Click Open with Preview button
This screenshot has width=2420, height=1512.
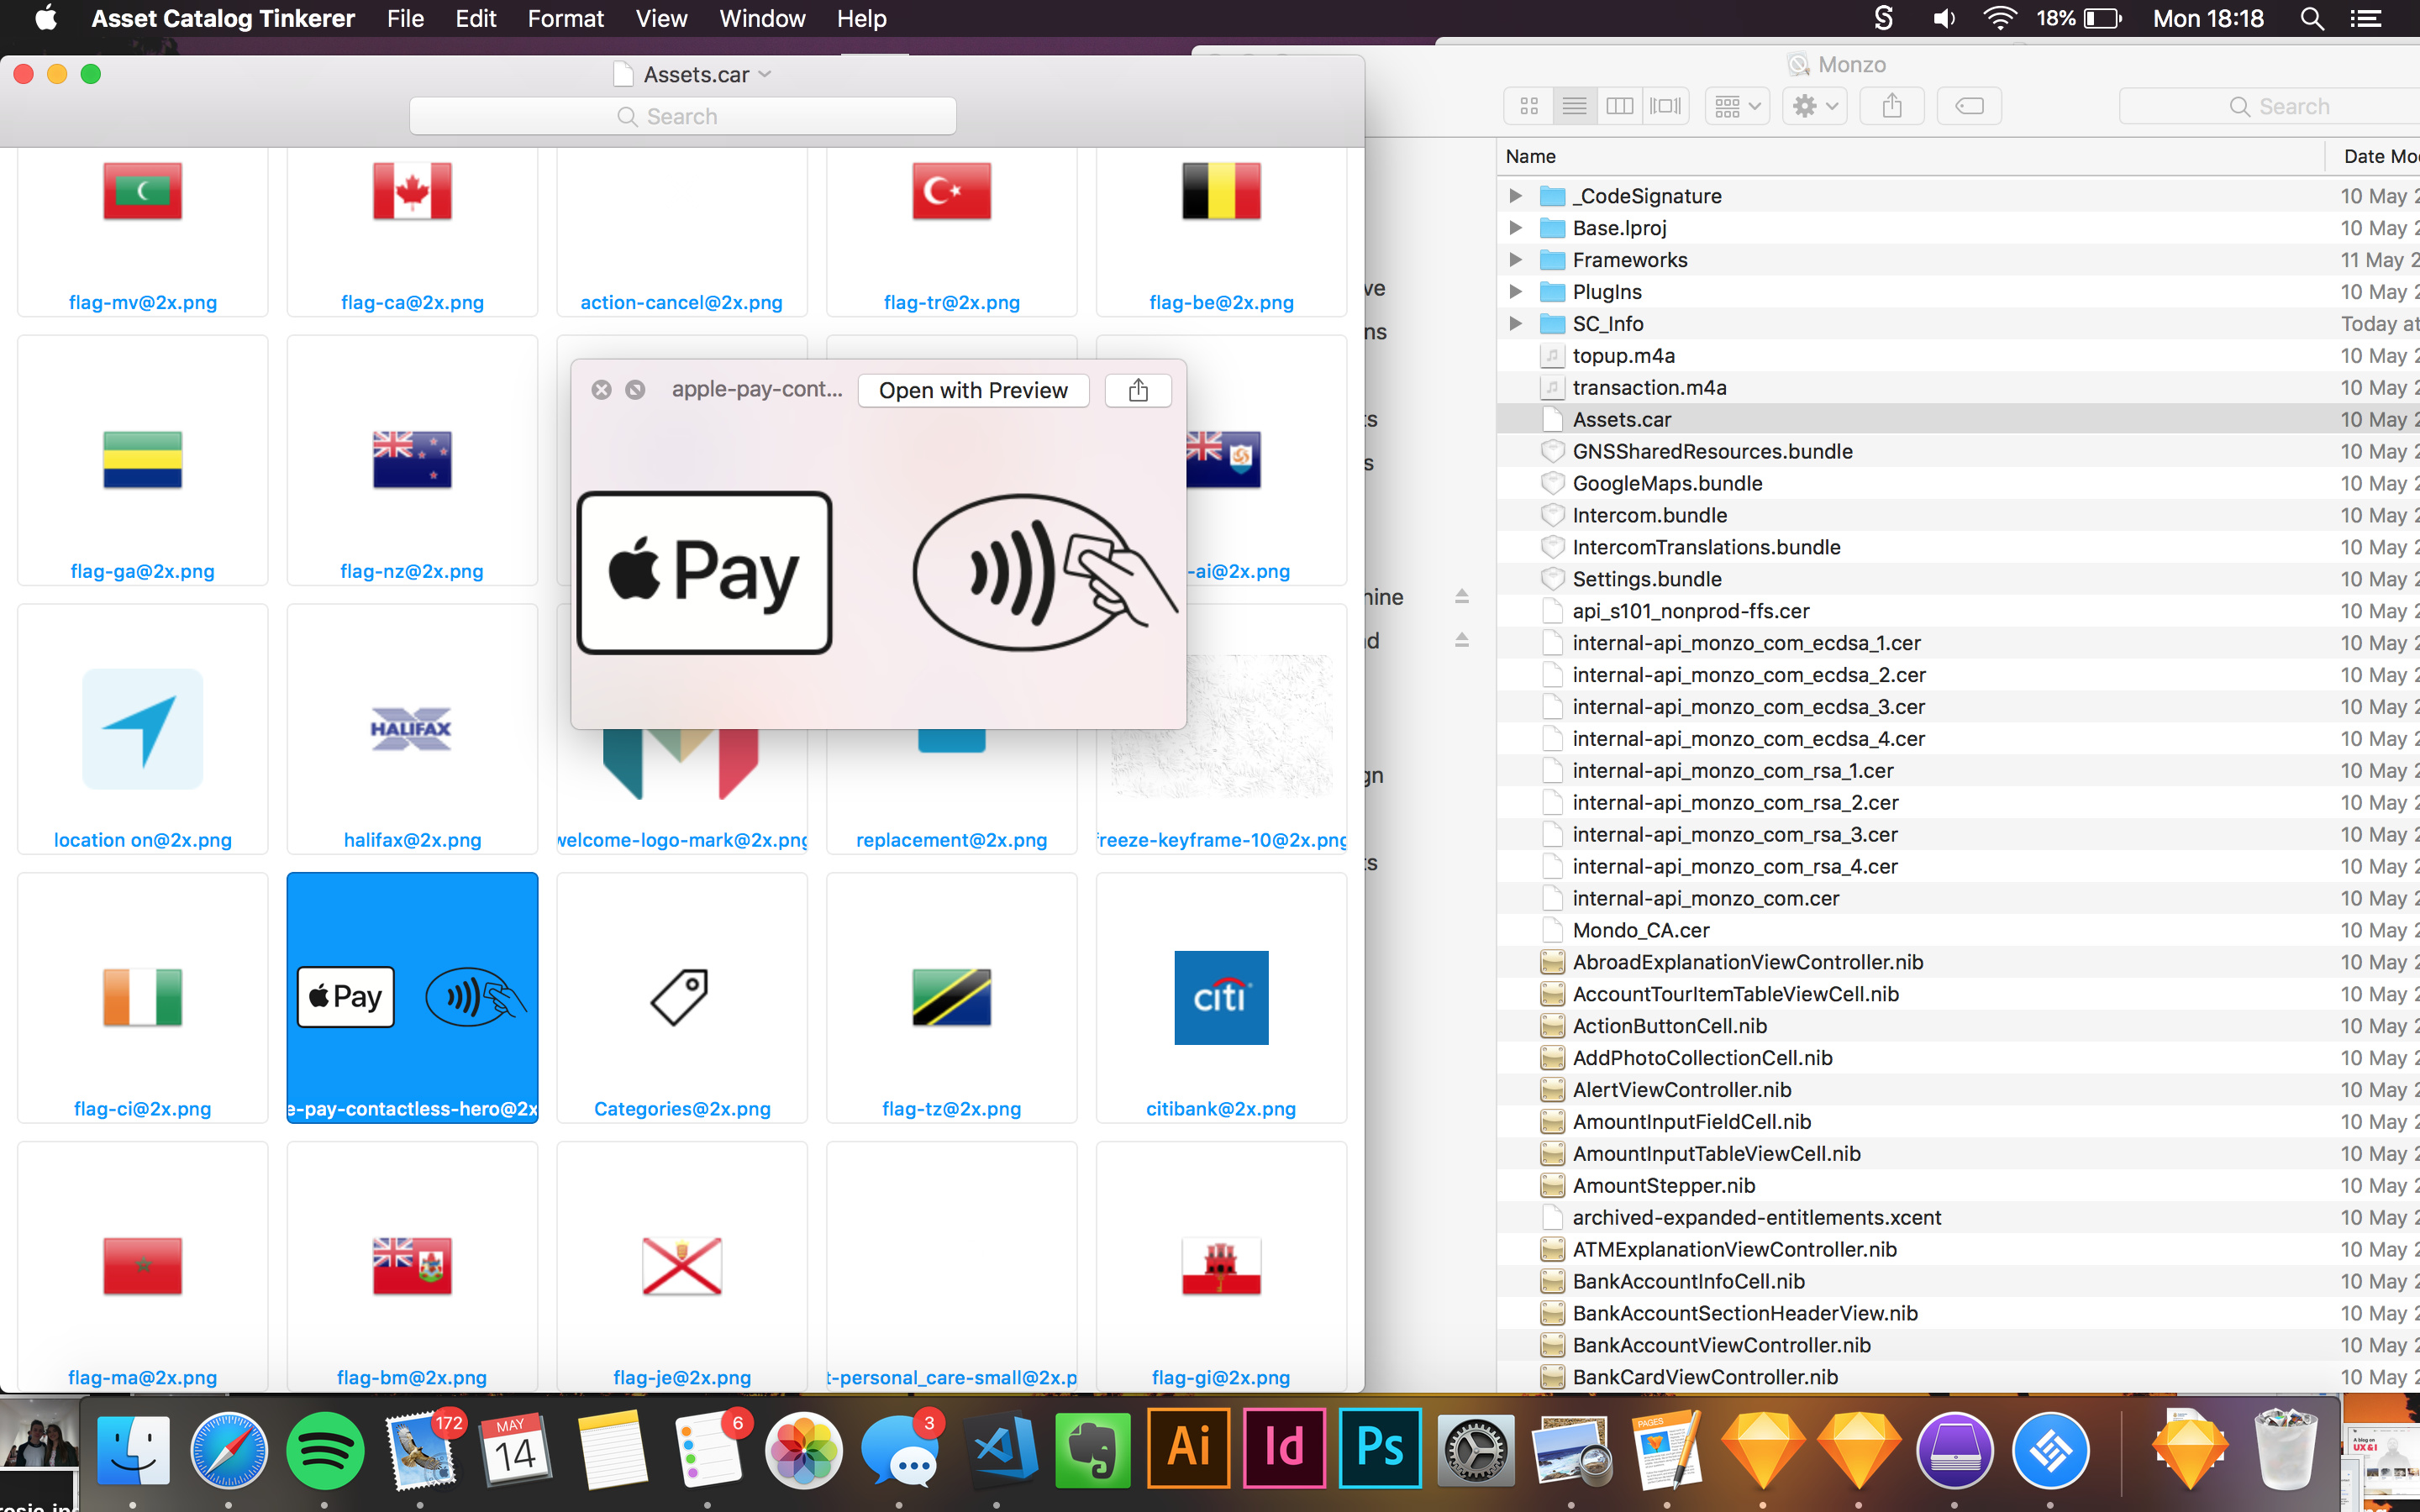pyautogui.click(x=973, y=390)
